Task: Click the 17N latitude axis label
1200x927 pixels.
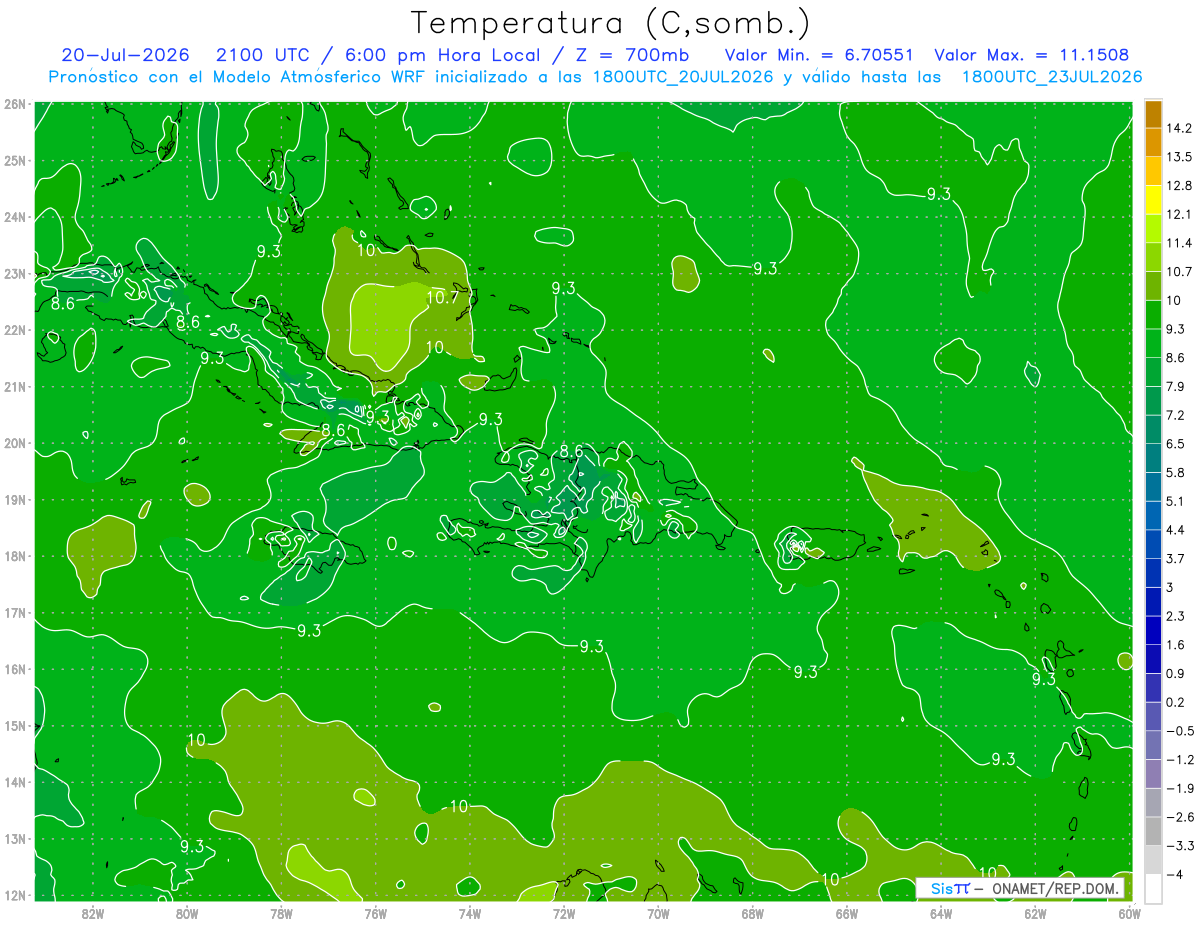Action: point(14,613)
